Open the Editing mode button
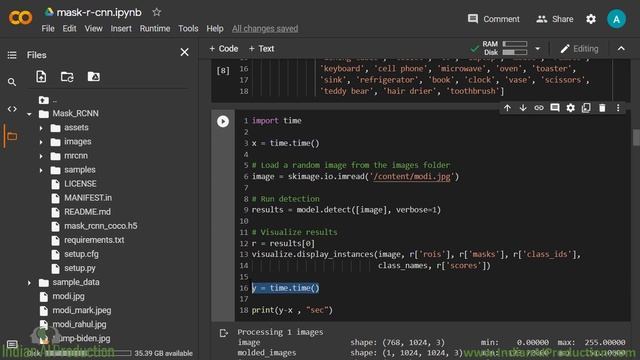The image size is (640, 360). pos(579,49)
